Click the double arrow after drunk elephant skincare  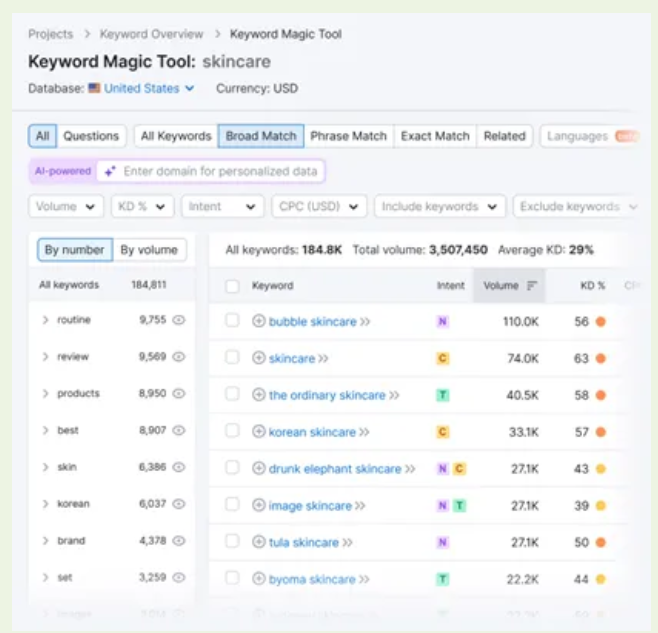point(410,469)
